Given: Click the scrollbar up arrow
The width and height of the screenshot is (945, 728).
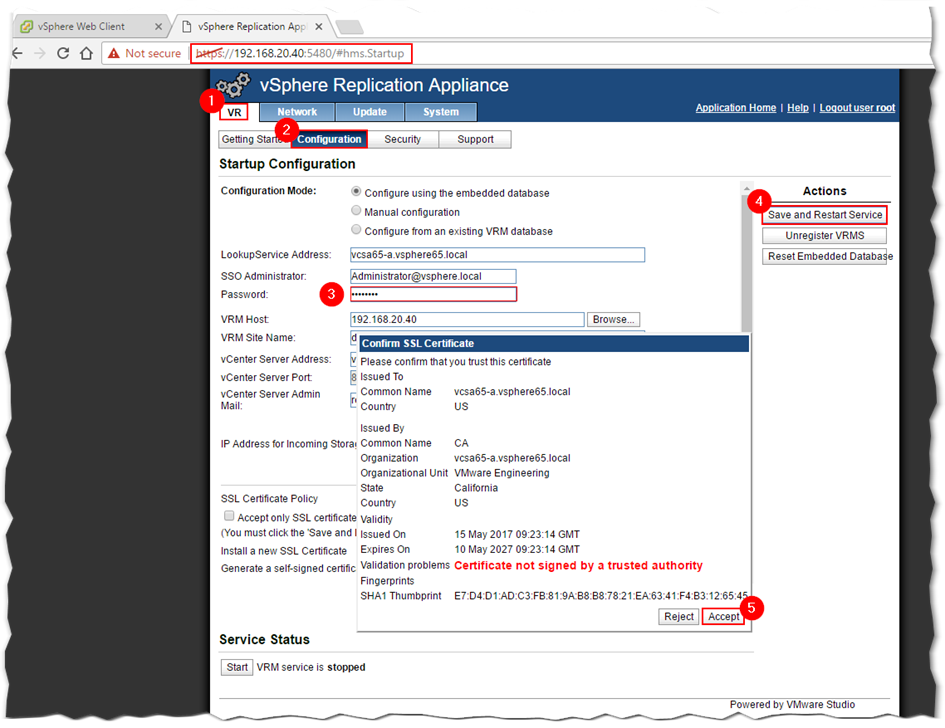Looking at the screenshot, I should (x=746, y=189).
